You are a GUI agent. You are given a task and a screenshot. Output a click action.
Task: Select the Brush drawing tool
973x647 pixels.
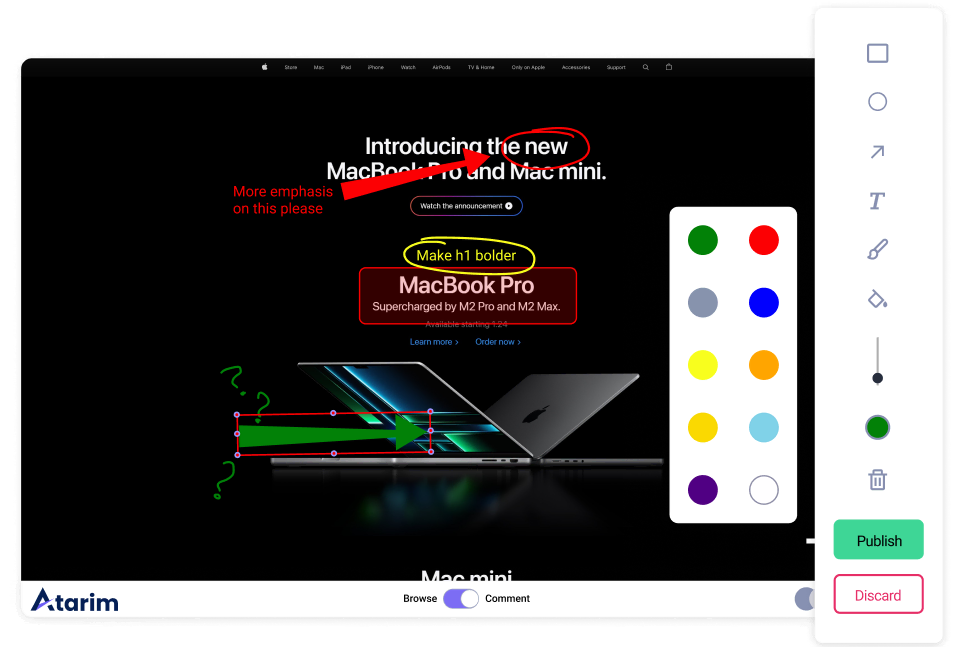[877, 248]
